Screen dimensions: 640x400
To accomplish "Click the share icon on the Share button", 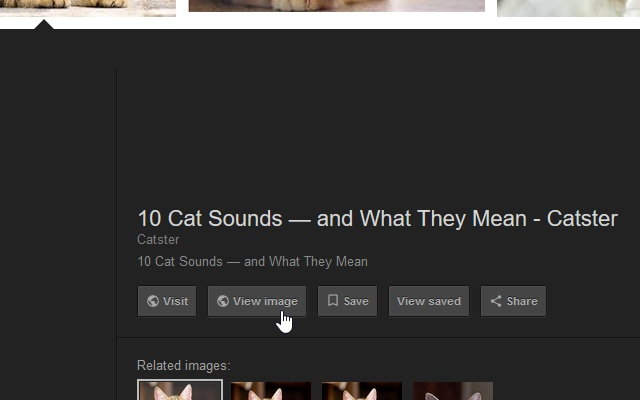I will click(x=496, y=301).
